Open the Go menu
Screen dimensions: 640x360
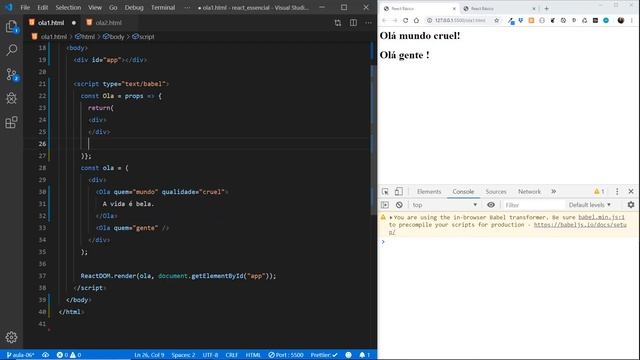113,8
